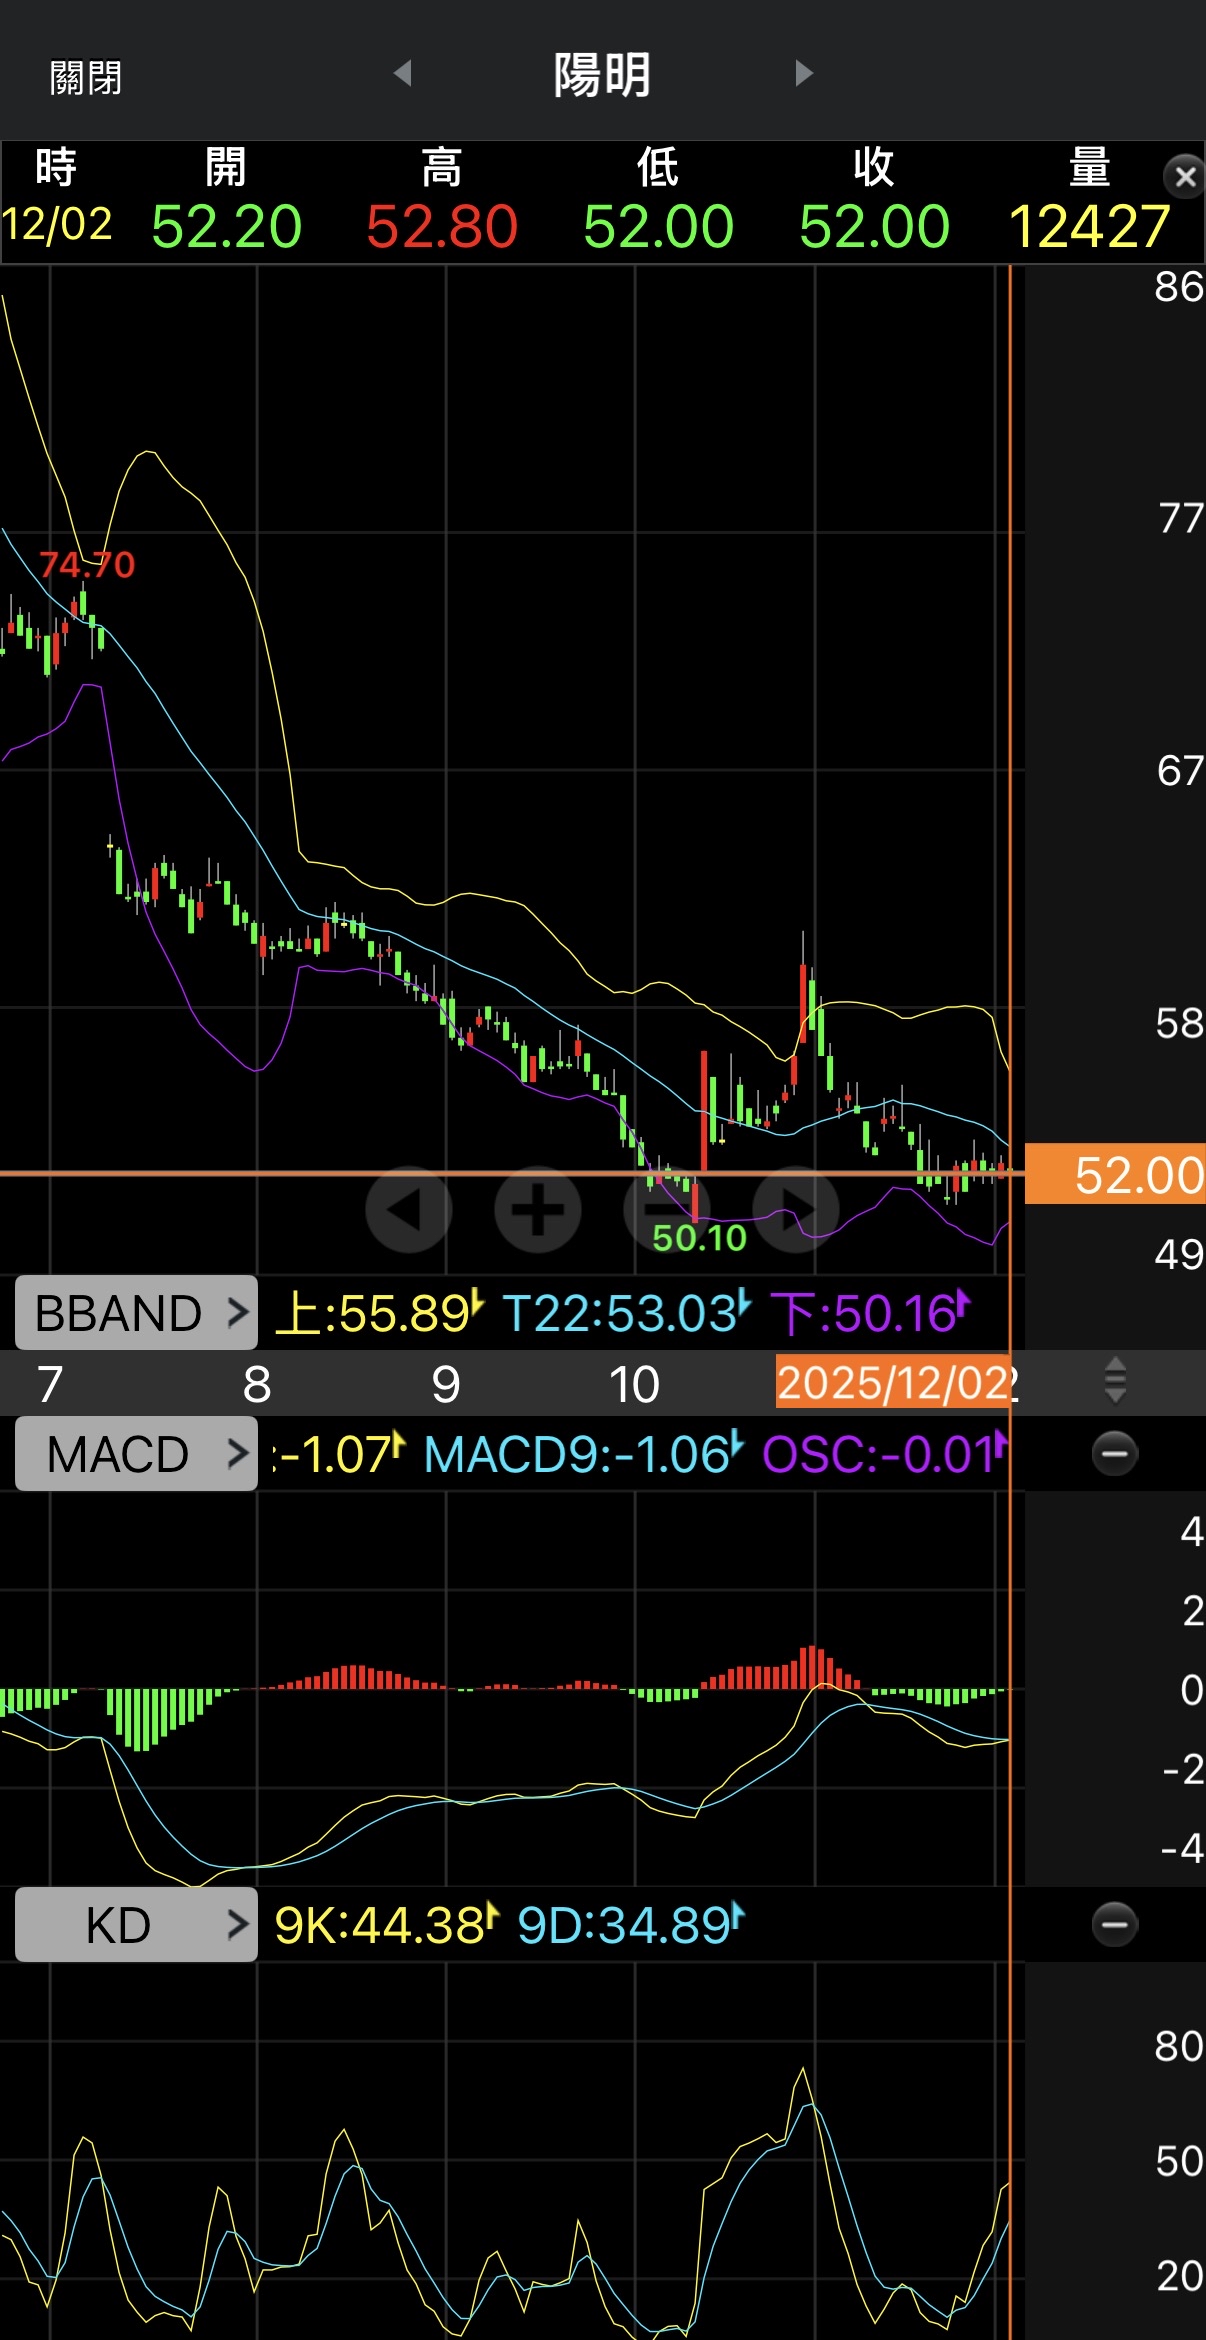This screenshot has height=2340, width=1206.
Task: Go to previous stock with left arrow
Action: (x=403, y=73)
